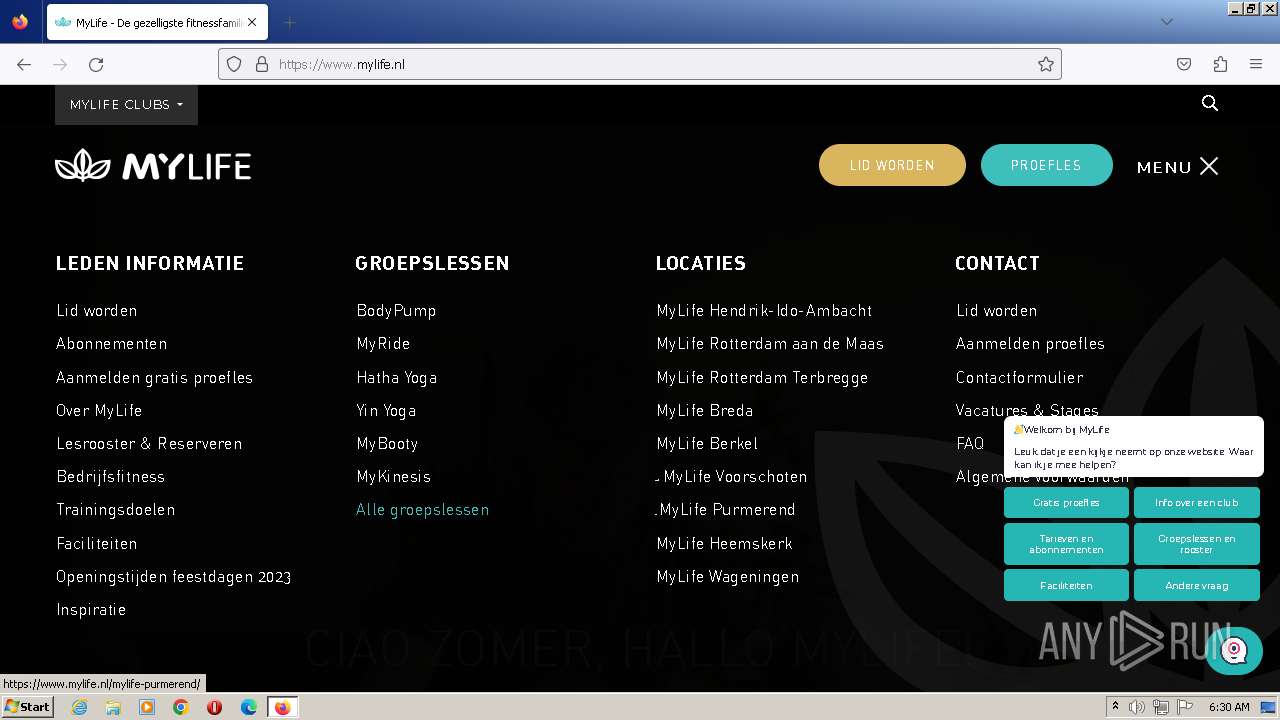1280x720 pixels.
Task: Close the MyLife browser tab
Action: [252, 22]
